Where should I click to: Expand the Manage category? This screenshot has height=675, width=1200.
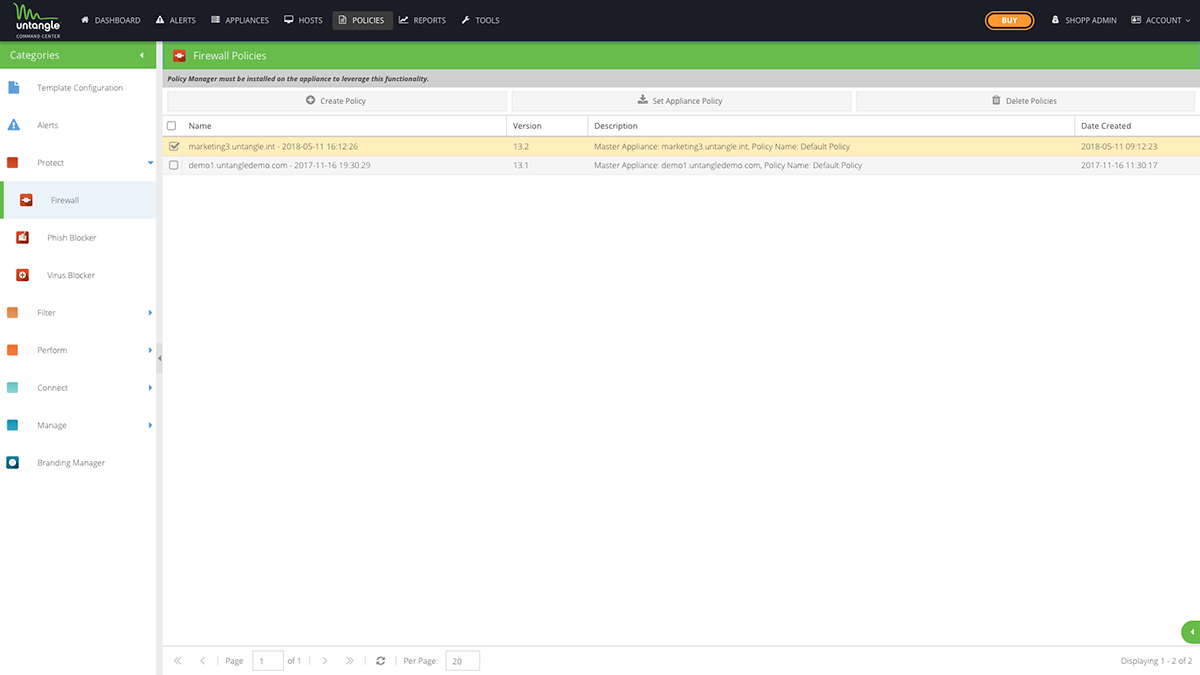(x=151, y=425)
